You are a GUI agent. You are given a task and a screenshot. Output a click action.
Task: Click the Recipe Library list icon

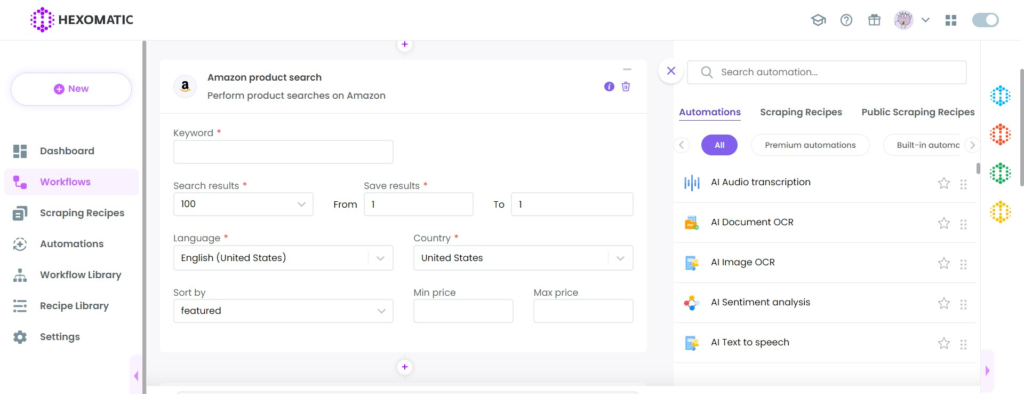point(20,306)
